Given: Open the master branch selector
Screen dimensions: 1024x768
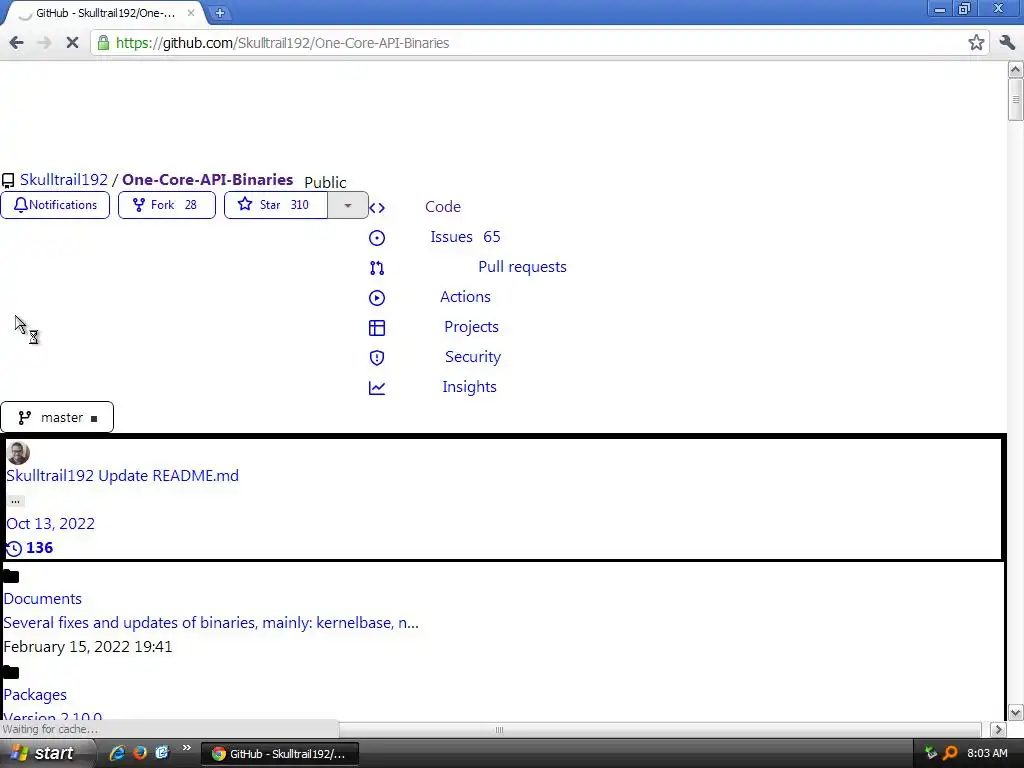Looking at the screenshot, I should (x=57, y=417).
